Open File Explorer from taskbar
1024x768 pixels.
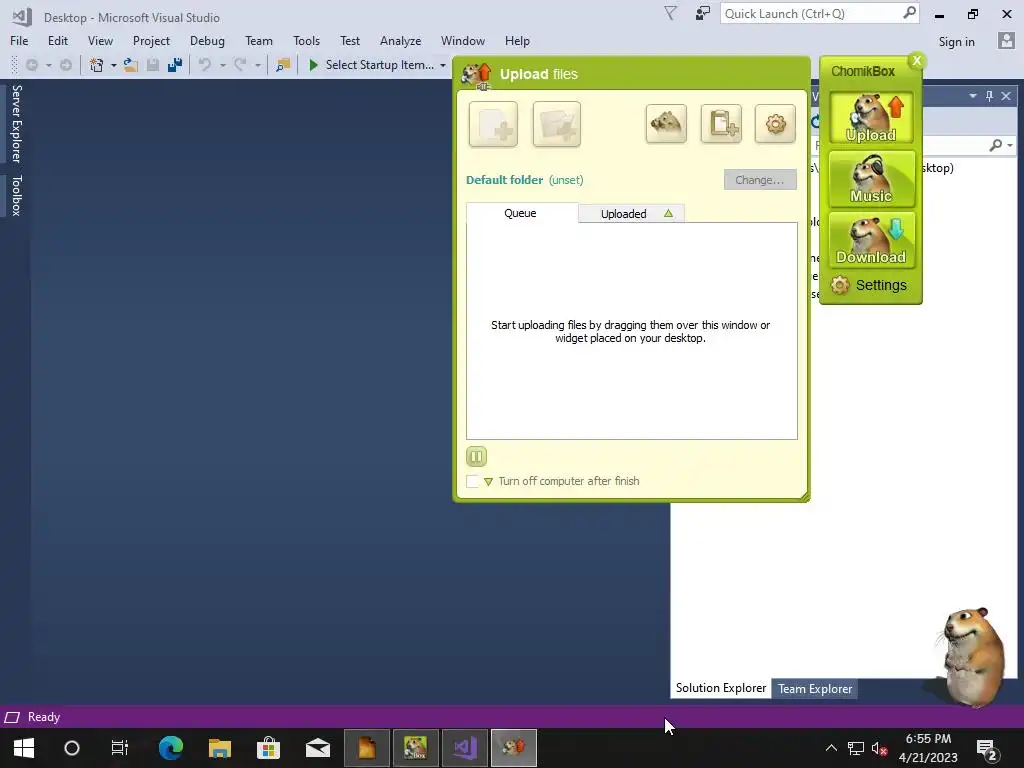pos(219,748)
